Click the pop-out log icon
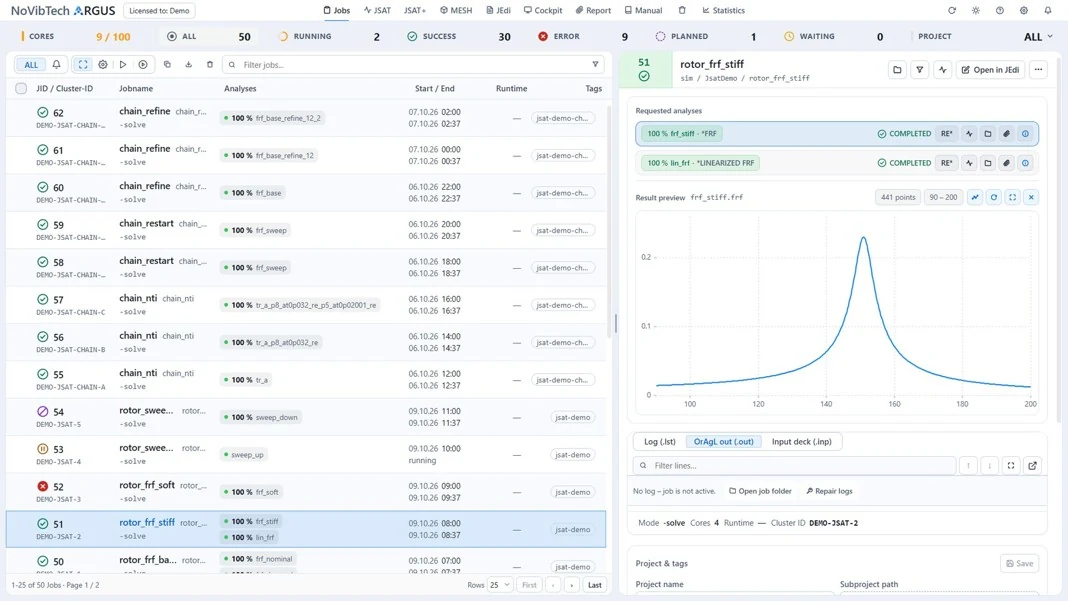 [1033, 465]
